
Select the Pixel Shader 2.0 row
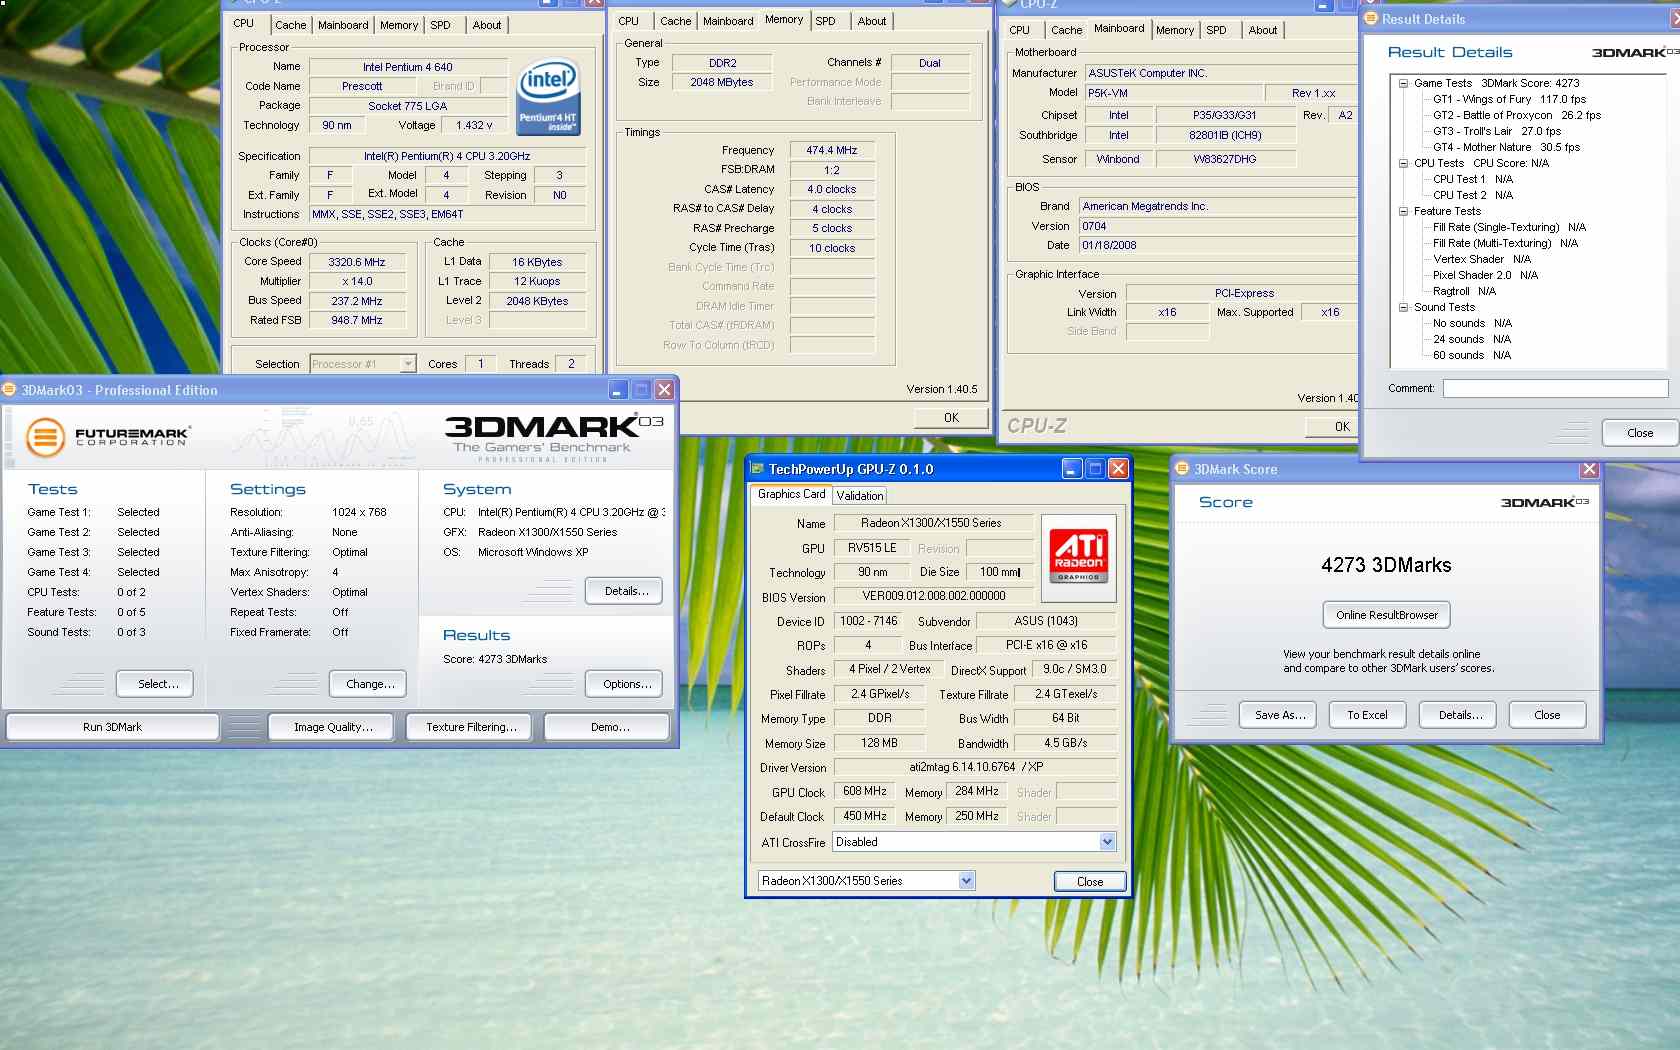click(1485, 275)
